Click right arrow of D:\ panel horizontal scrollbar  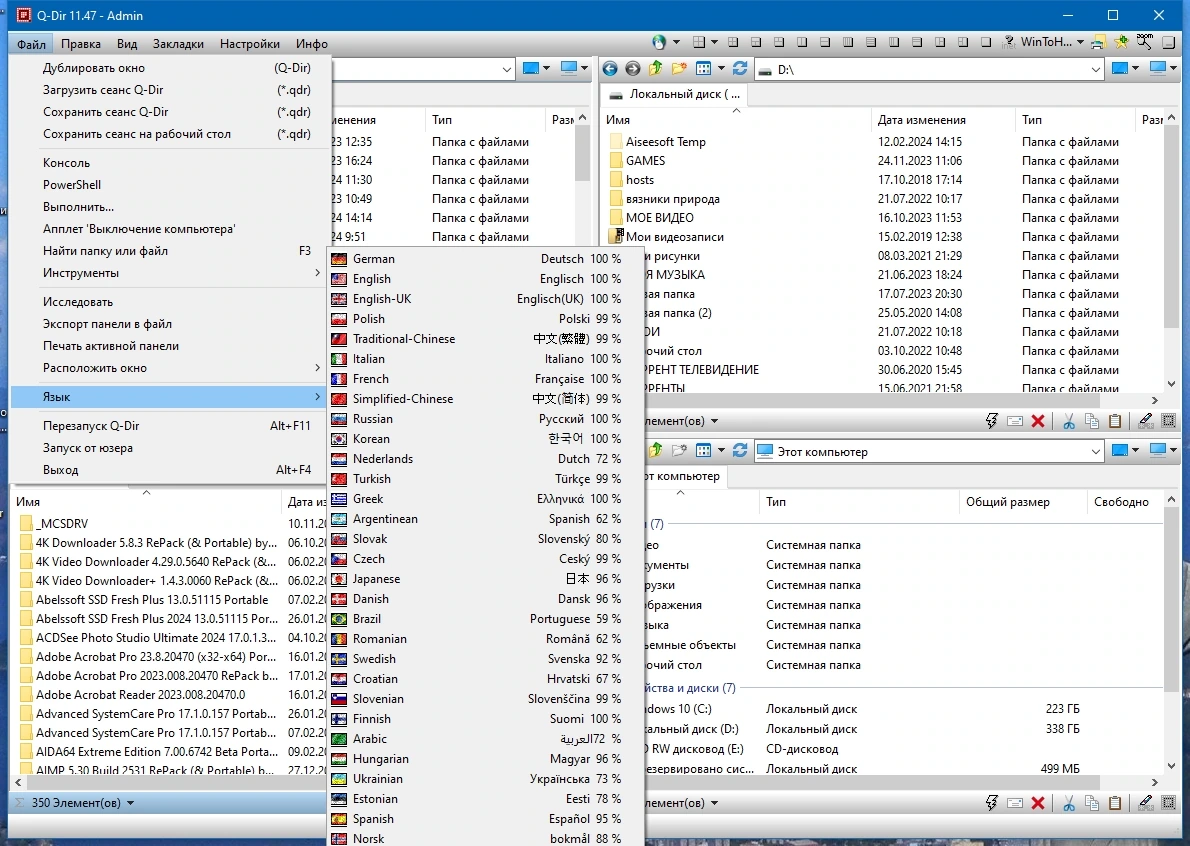(x=1154, y=400)
